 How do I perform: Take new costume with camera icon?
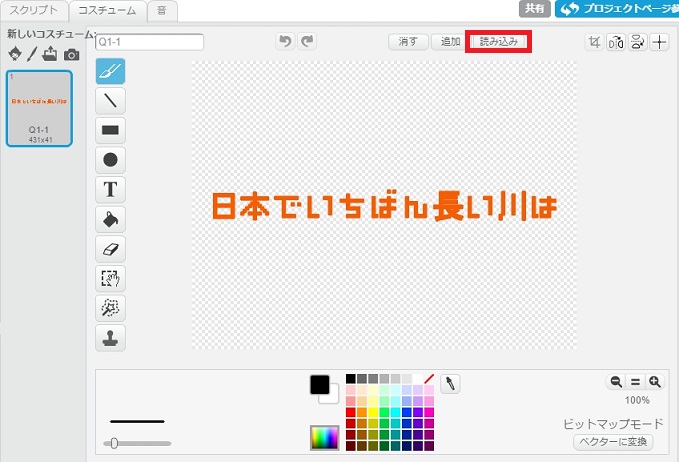click(71, 55)
